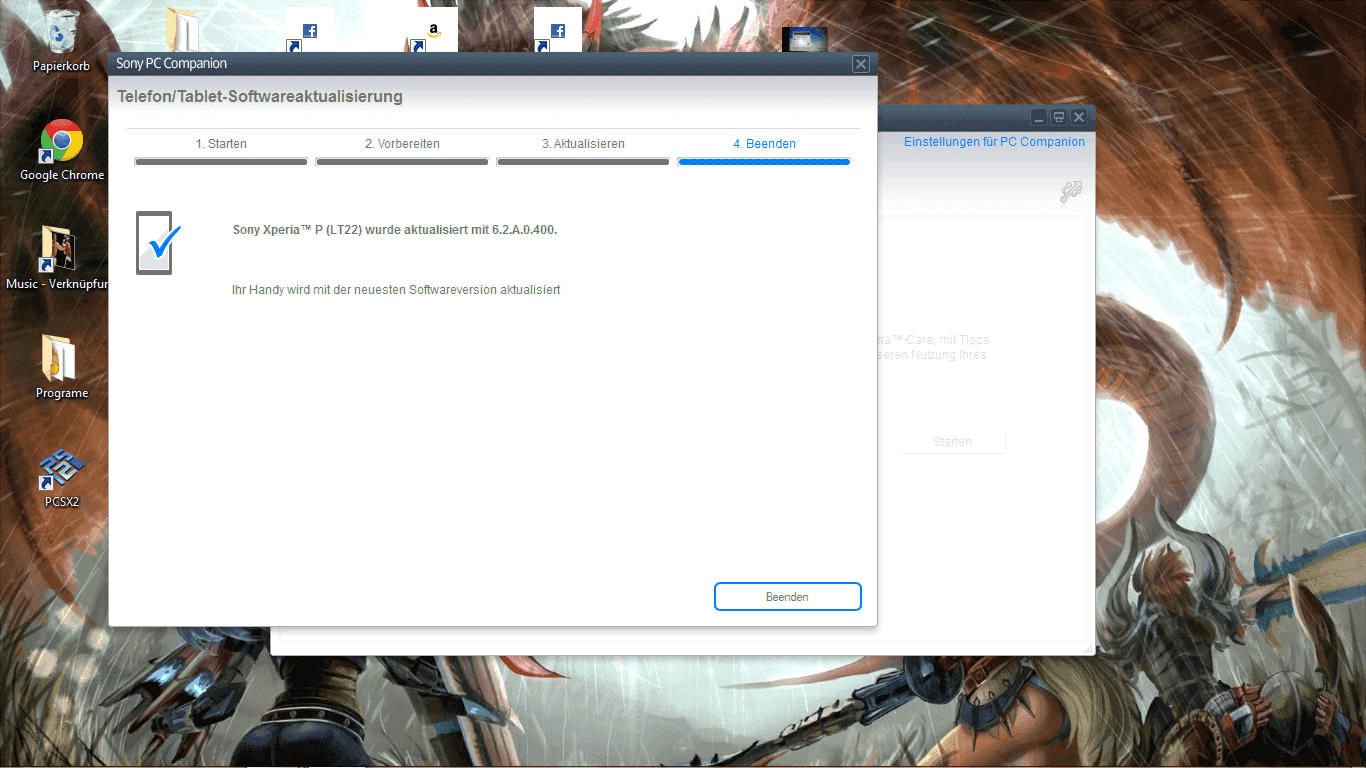Click the progress bar under Starten
Viewport: 1366px width, 768px height.
(x=221, y=161)
